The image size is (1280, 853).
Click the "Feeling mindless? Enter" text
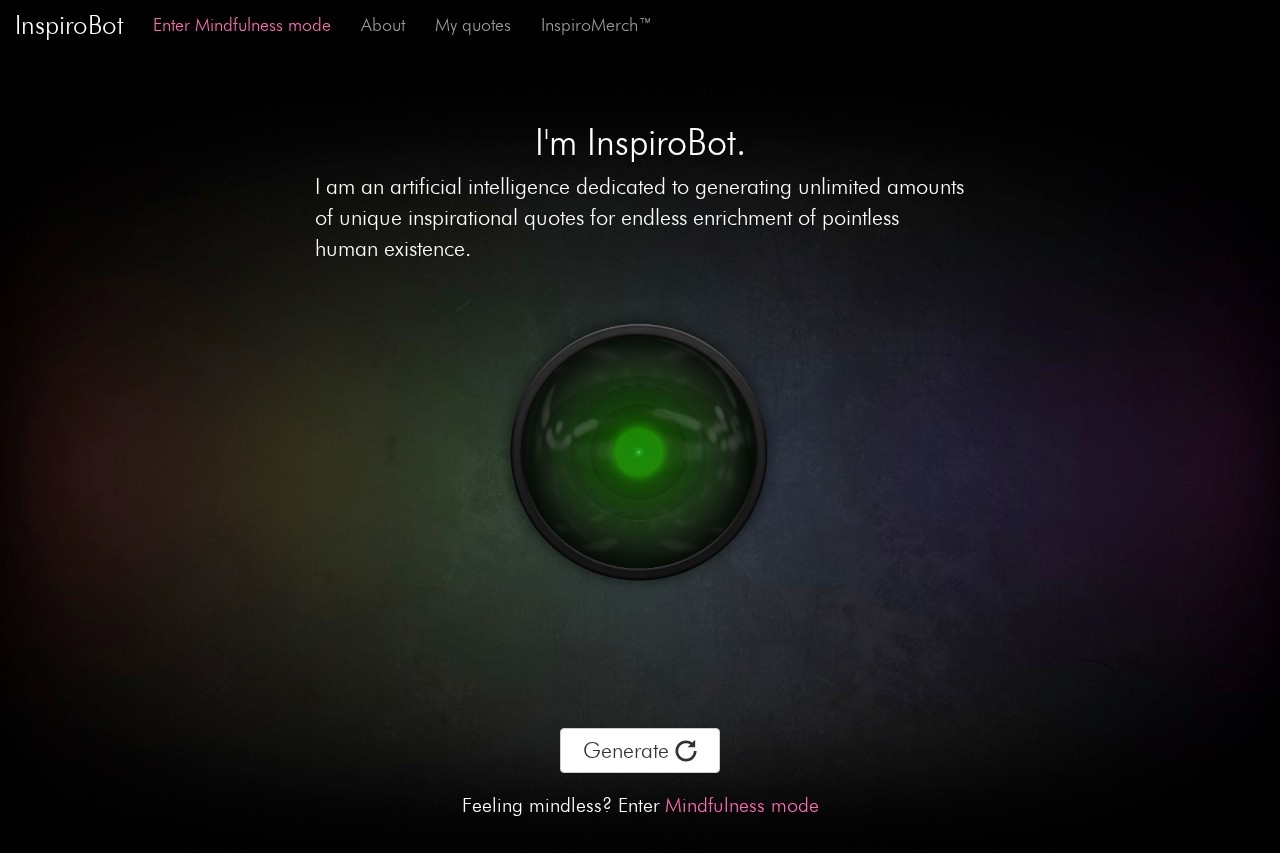coord(561,805)
